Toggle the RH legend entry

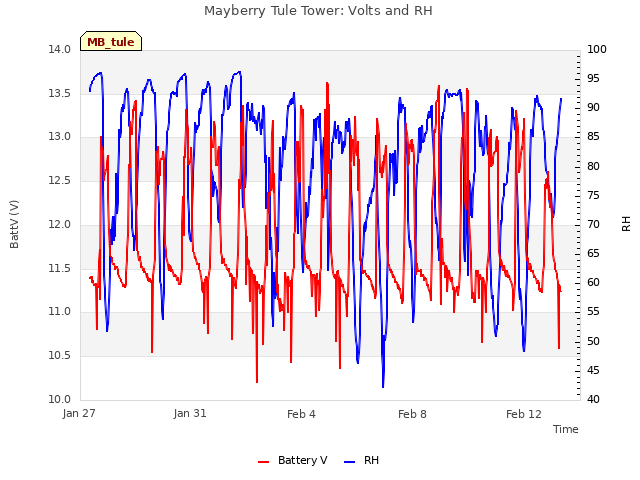pos(362,460)
